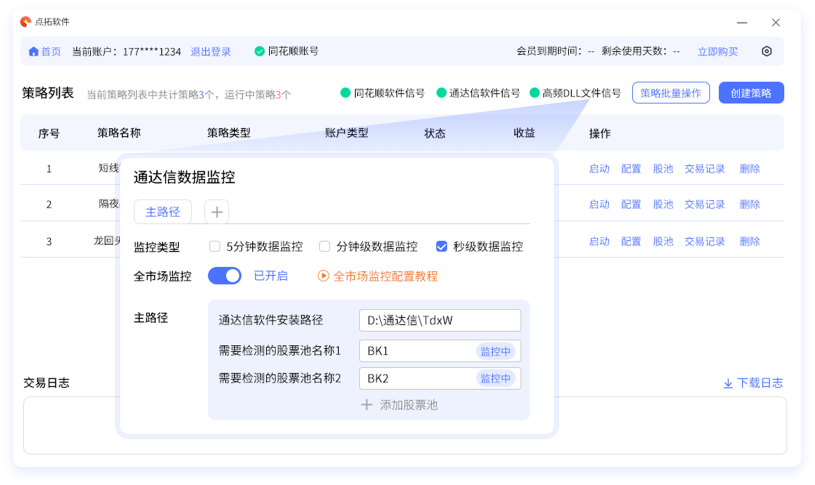
Task: Click the 账户类型 column header
Action: pyautogui.click(x=347, y=133)
